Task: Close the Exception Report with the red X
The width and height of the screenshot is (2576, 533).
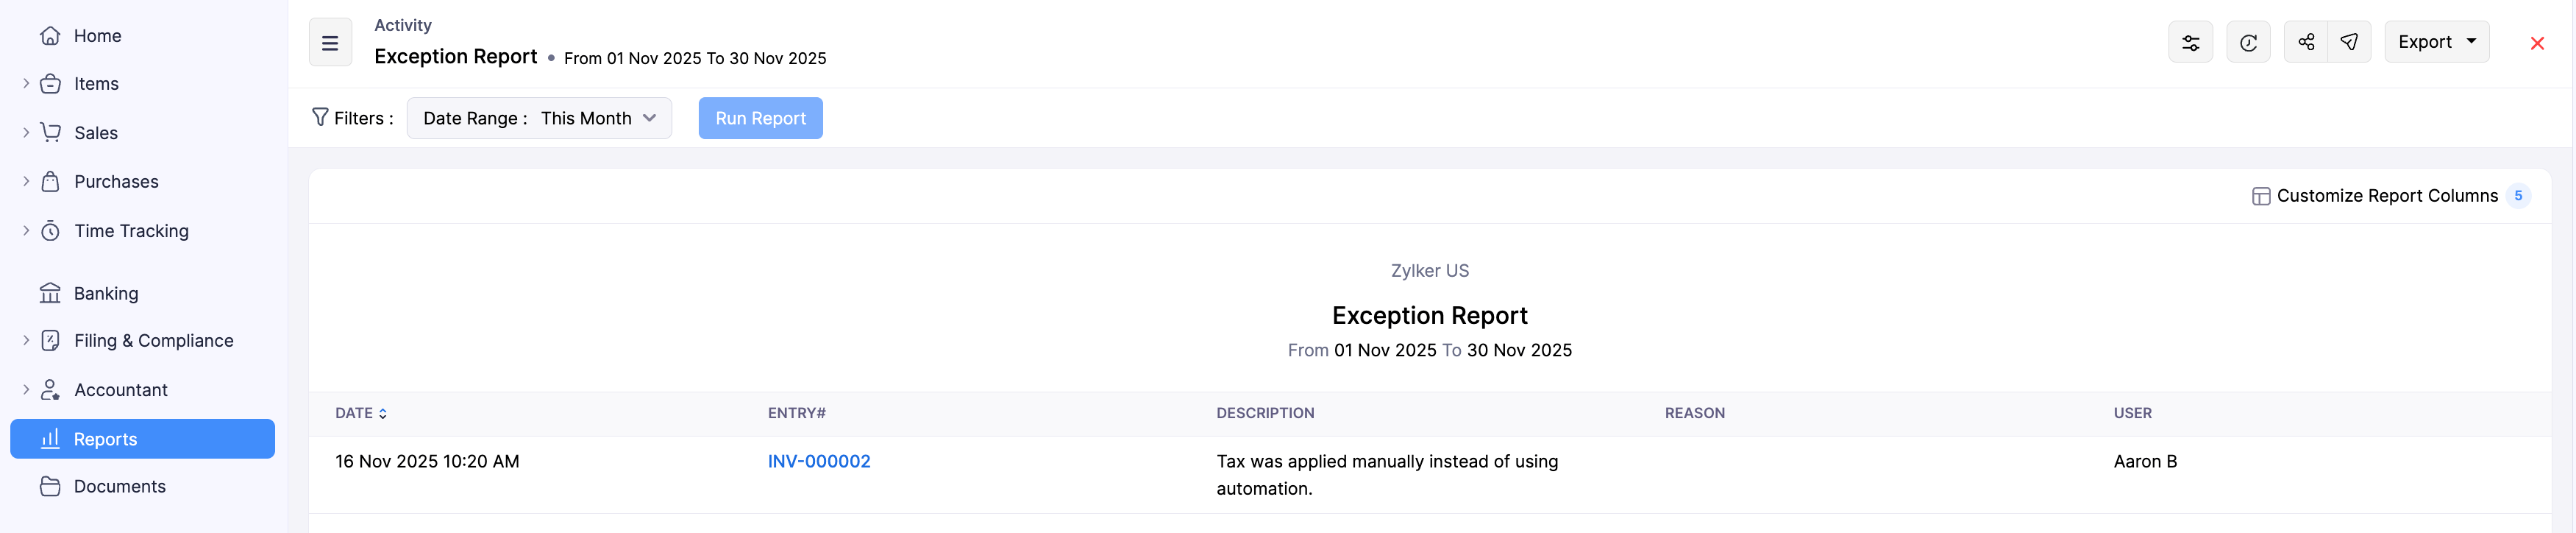Action: point(2537,43)
